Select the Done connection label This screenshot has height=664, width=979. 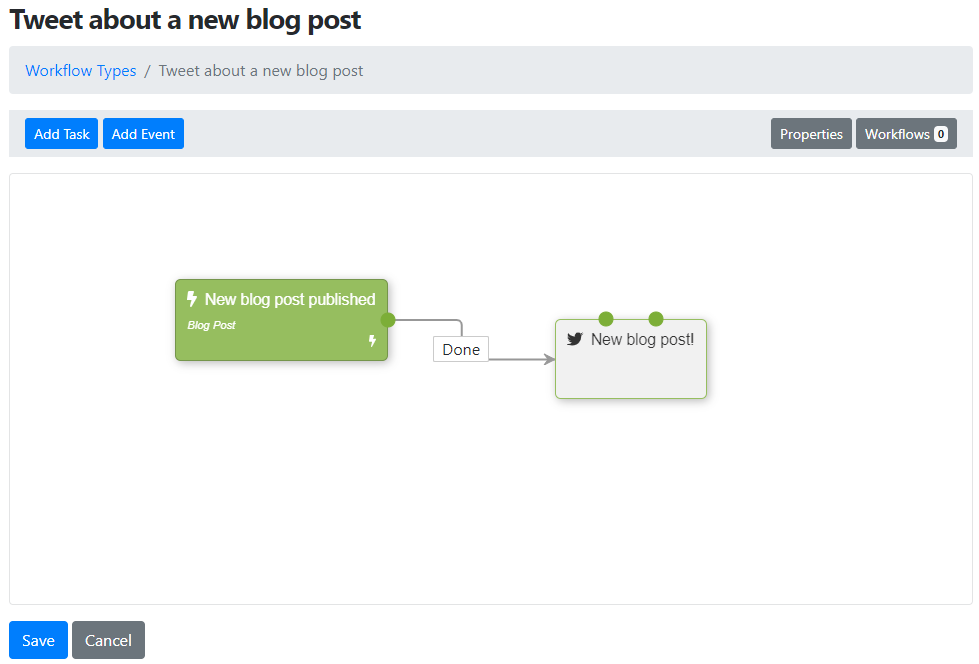pos(461,349)
